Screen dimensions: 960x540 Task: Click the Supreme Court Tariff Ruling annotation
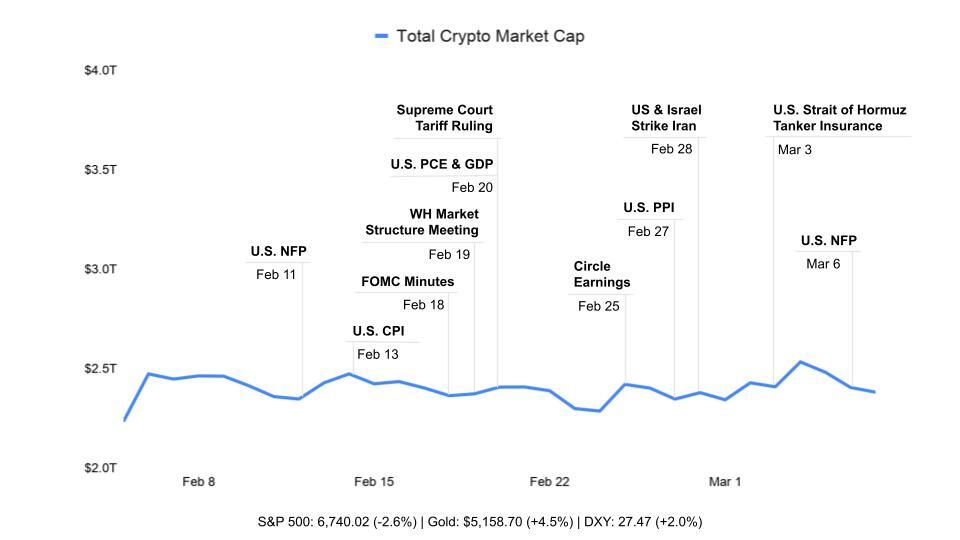tap(445, 118)
